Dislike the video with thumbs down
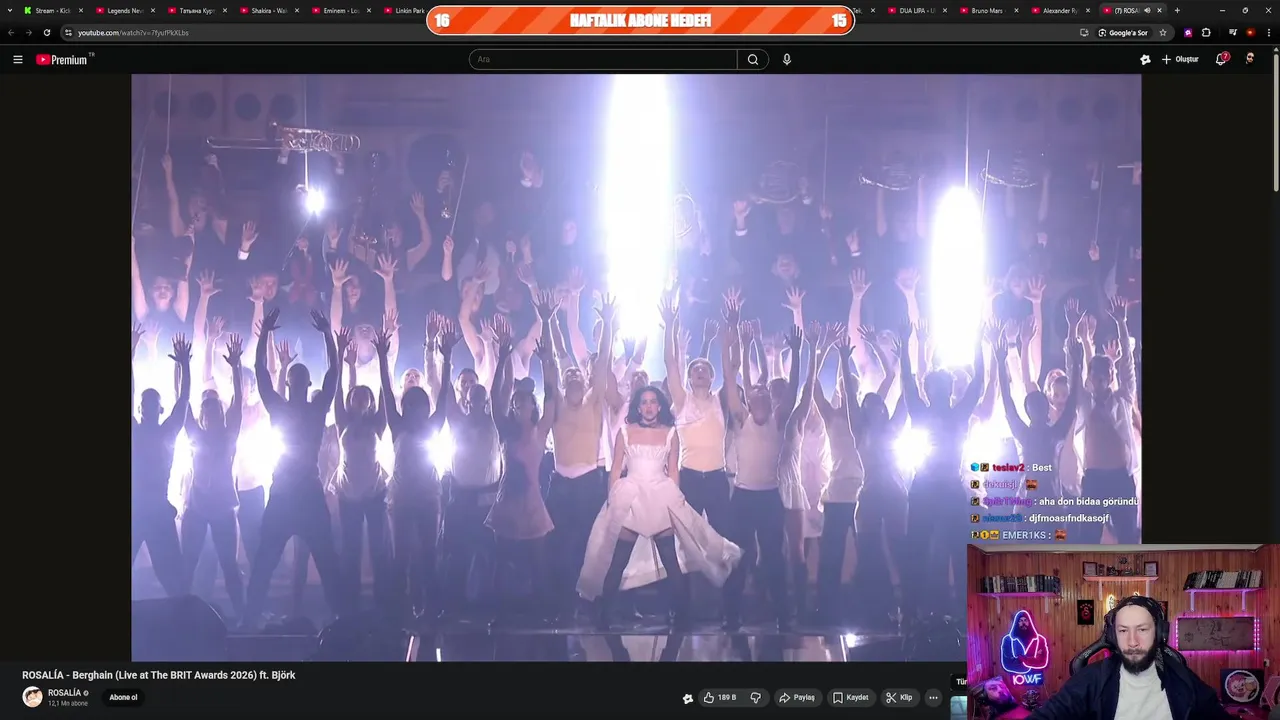 point(756,698)
